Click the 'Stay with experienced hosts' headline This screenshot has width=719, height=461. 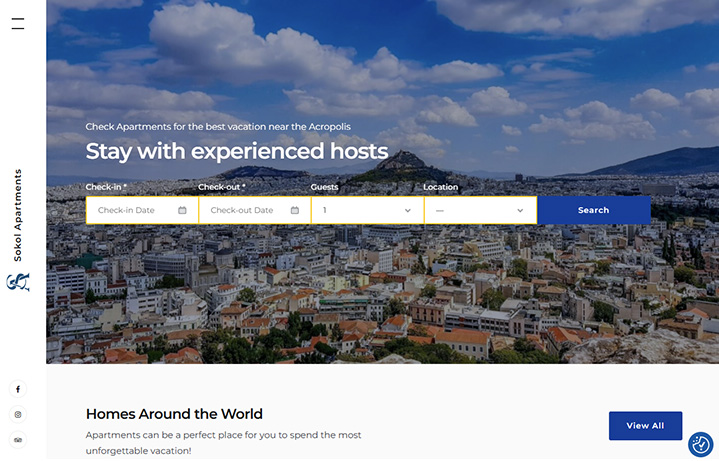click(236, 151)
